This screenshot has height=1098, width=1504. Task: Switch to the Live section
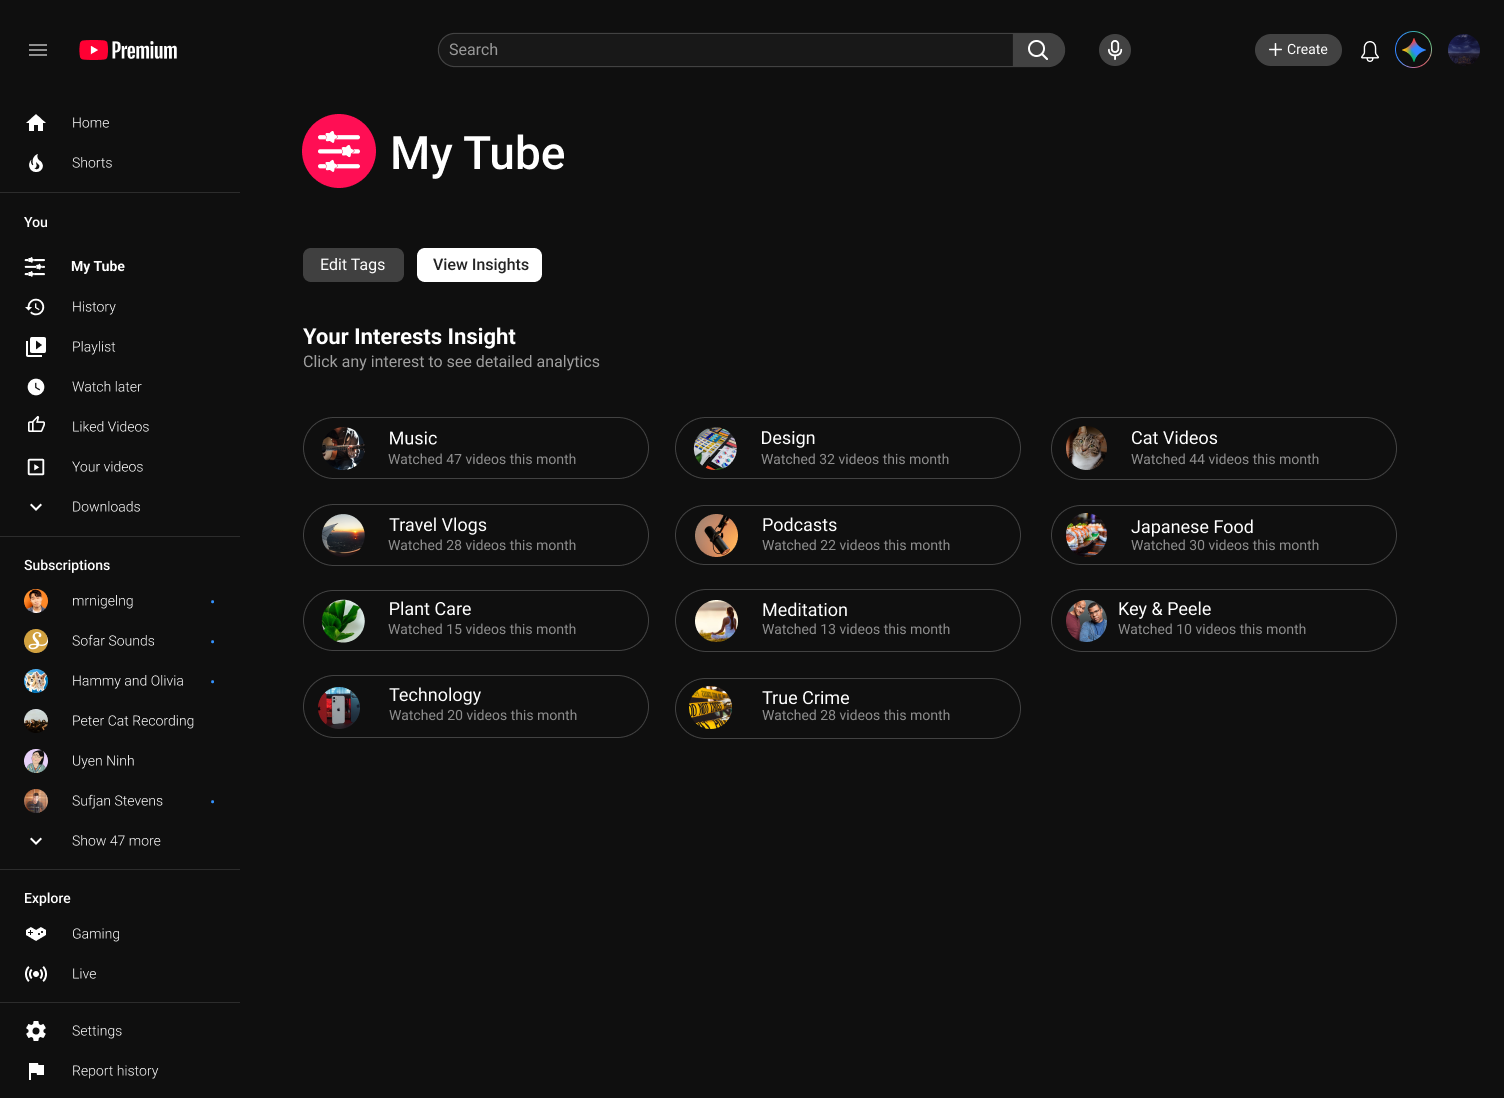83,973
